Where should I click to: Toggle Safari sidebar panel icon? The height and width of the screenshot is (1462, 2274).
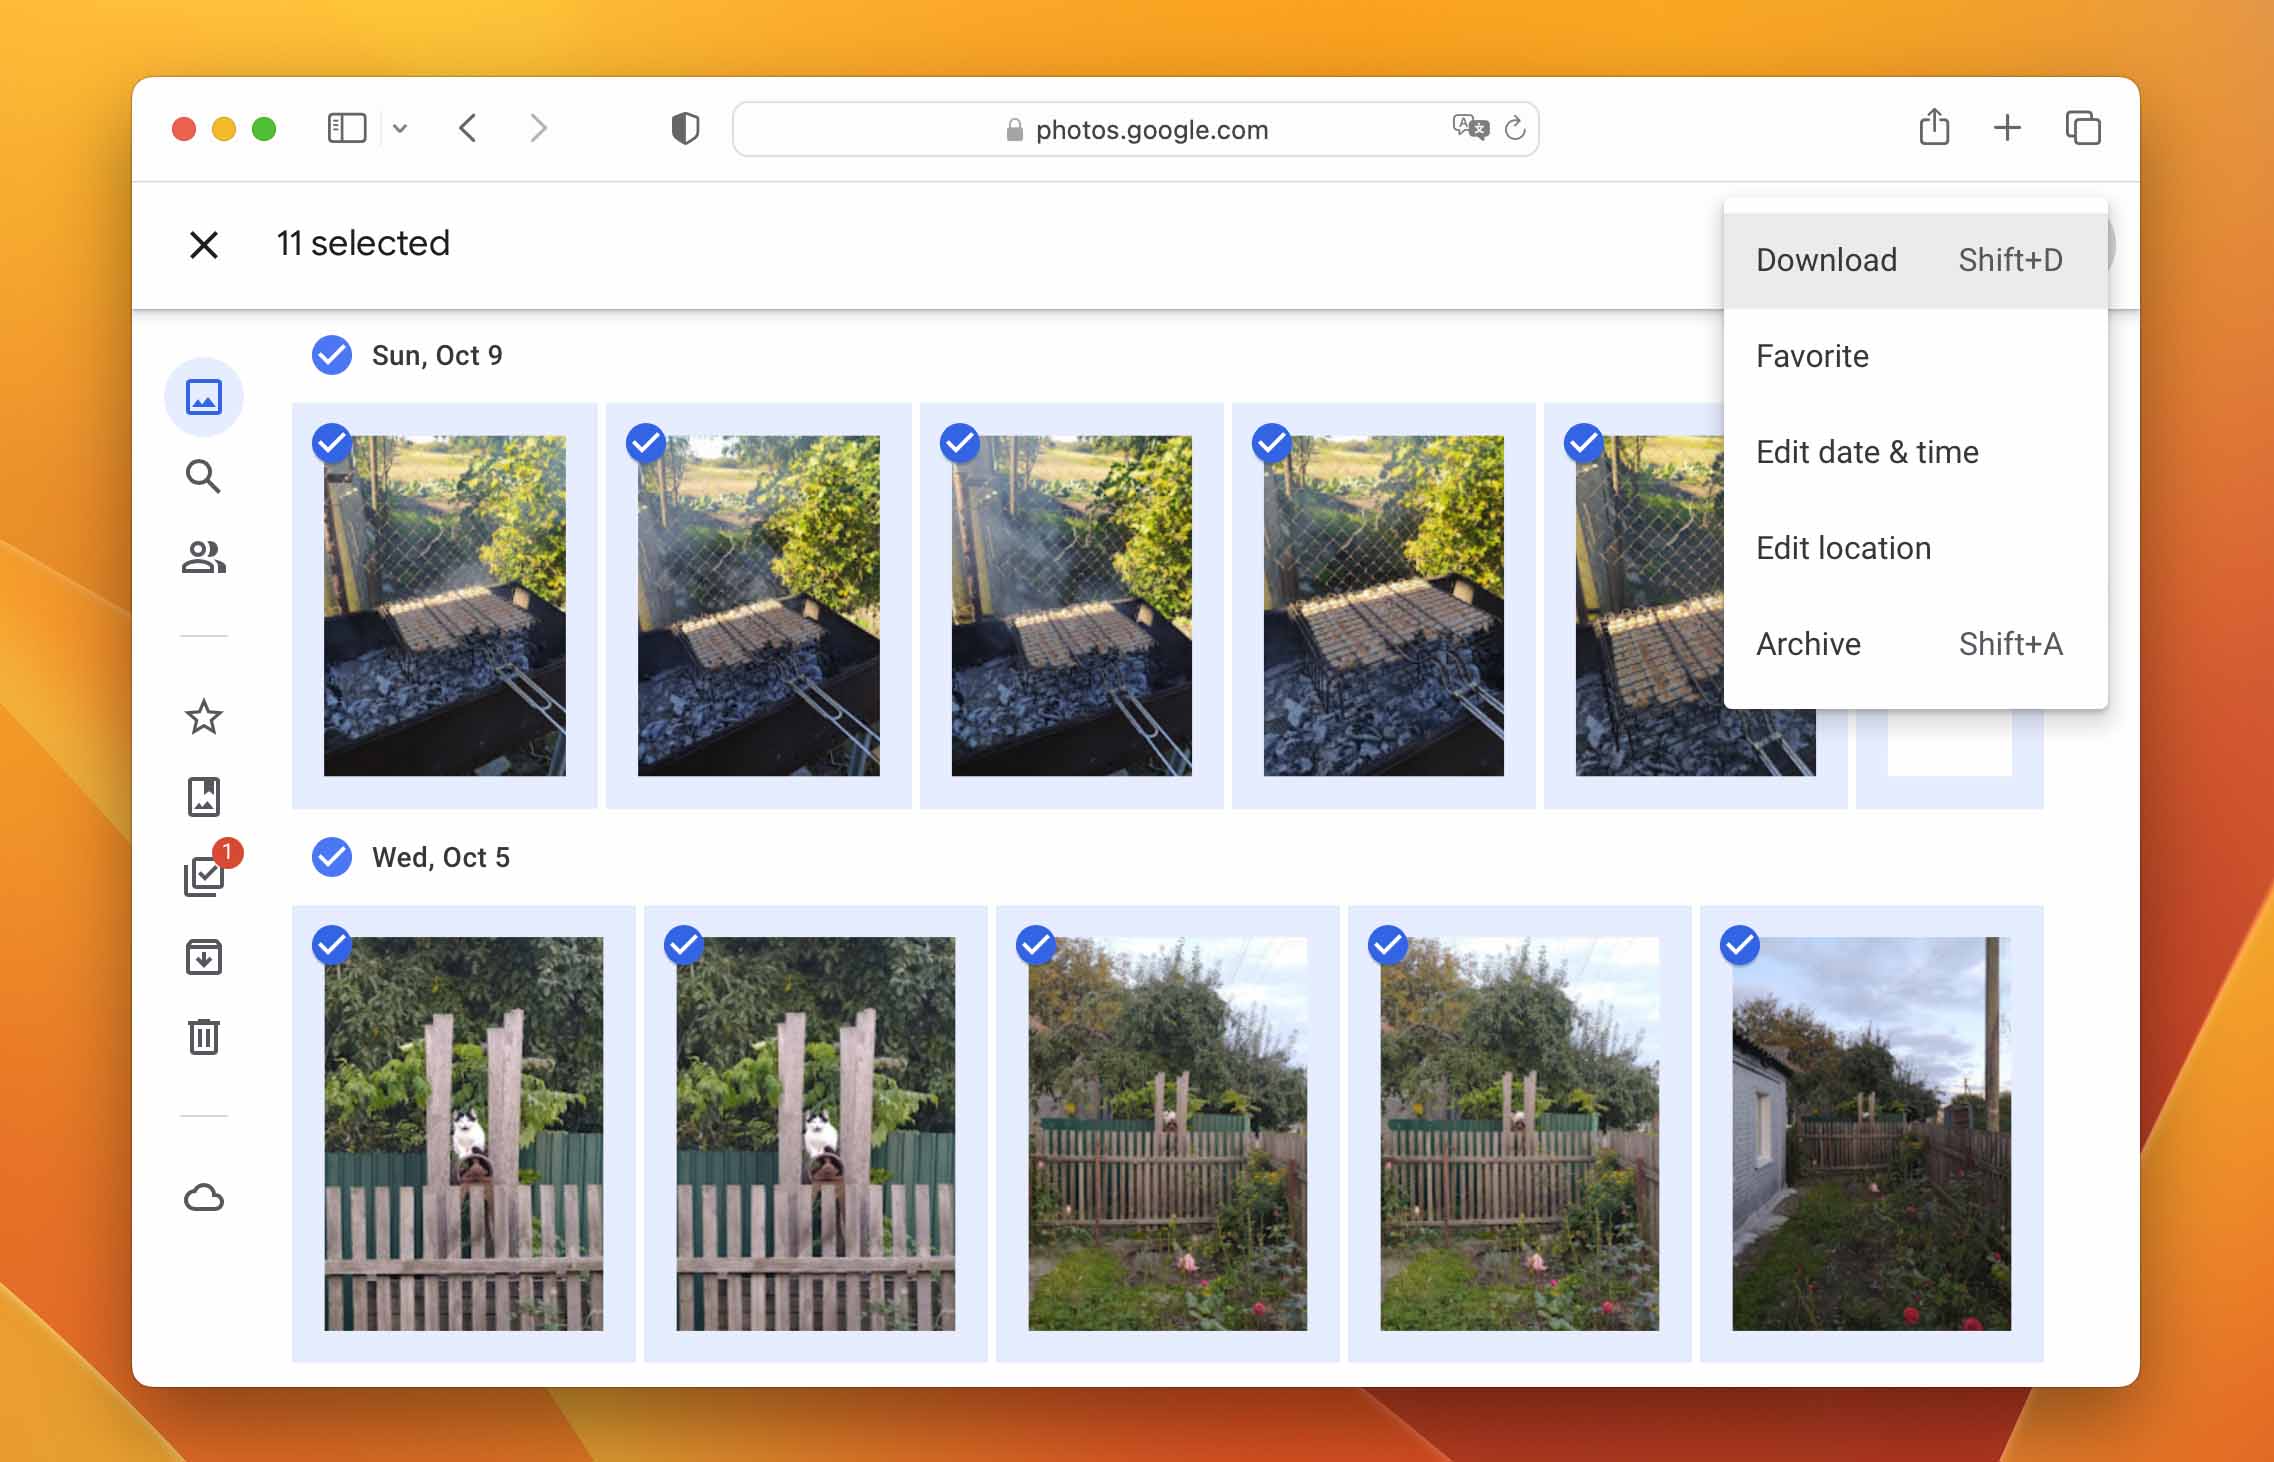coord(347,128)
